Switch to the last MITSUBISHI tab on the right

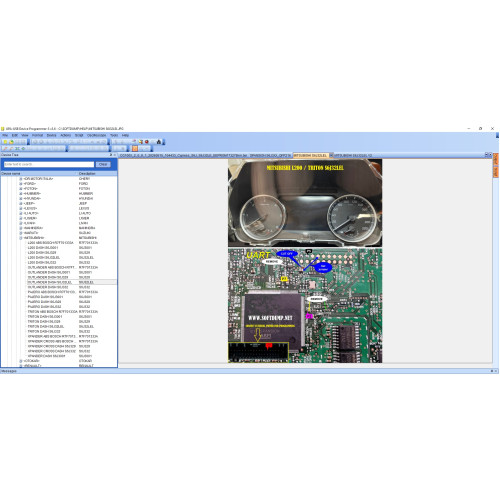coord(353,156)
